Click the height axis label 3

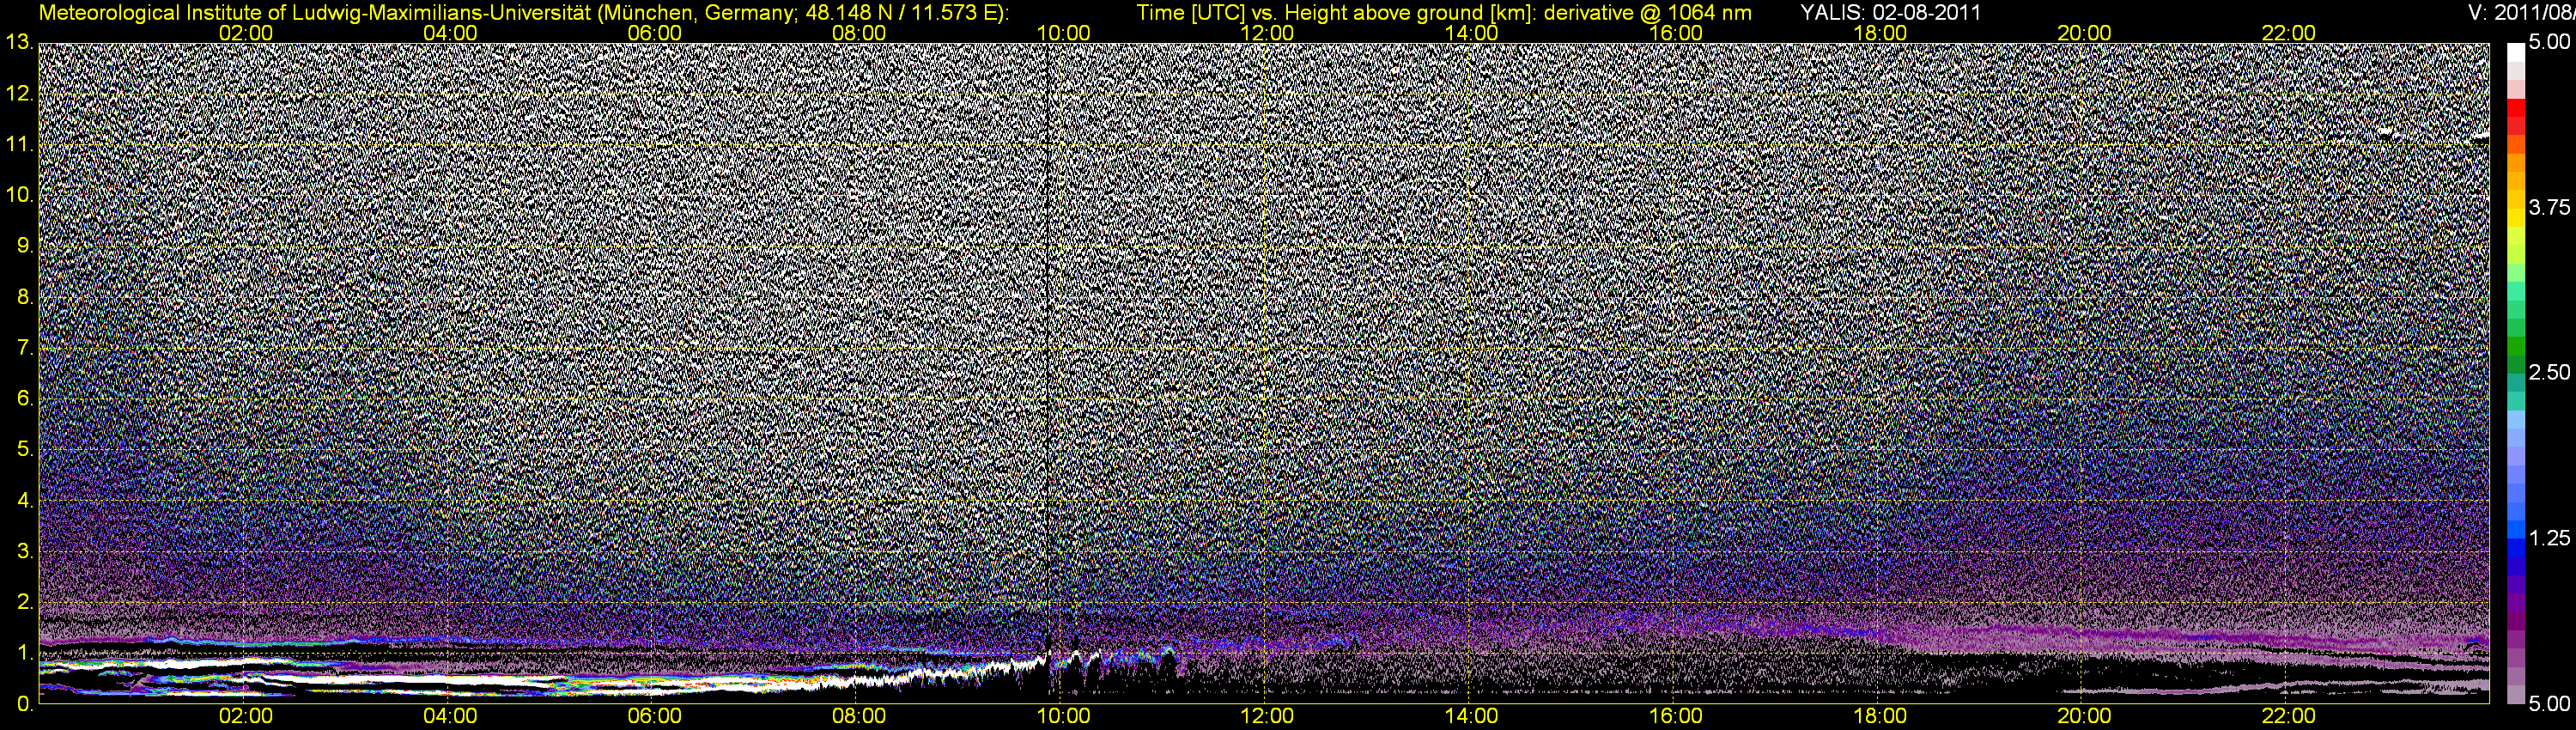24,551
